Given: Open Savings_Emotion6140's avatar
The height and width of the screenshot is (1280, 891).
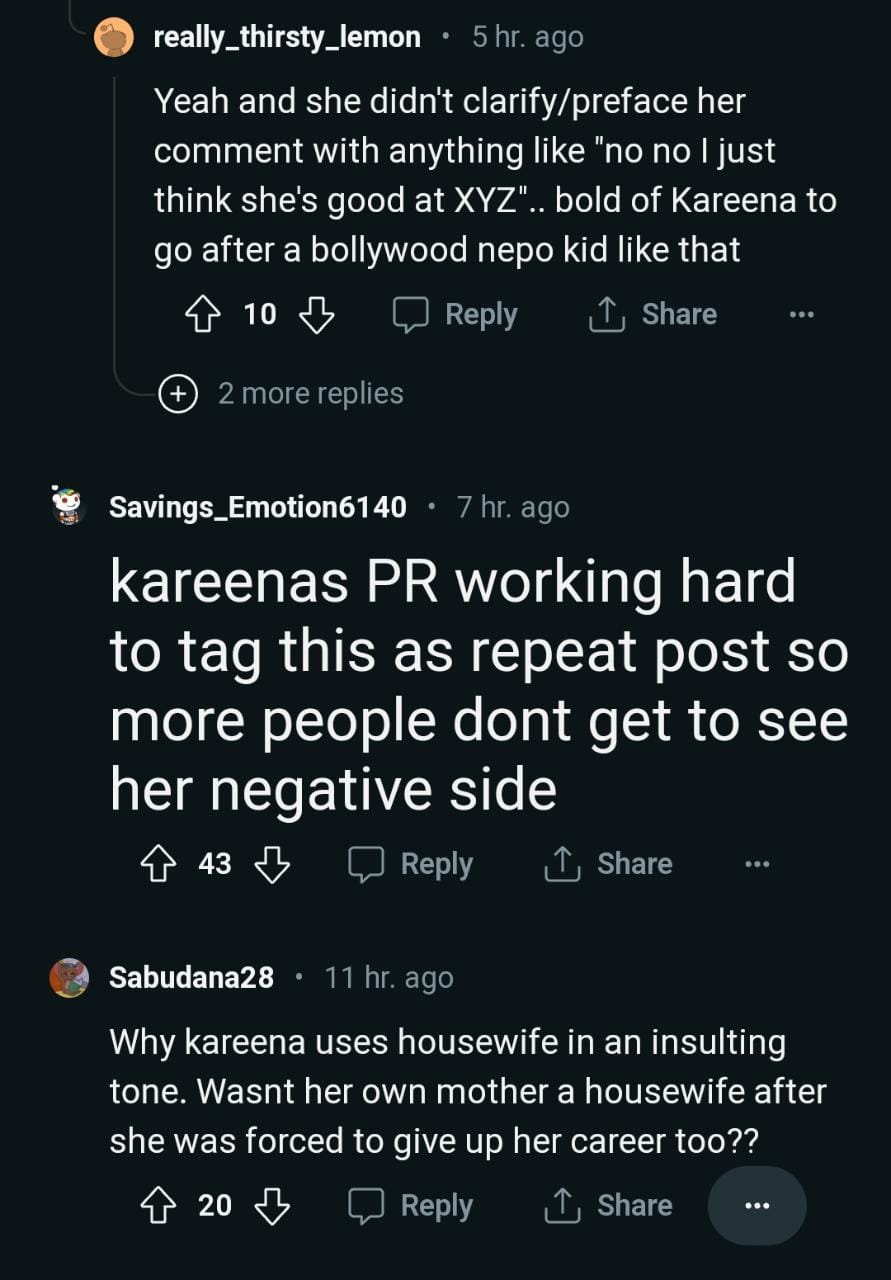Looking at the screenshot, I should [69, 507].
